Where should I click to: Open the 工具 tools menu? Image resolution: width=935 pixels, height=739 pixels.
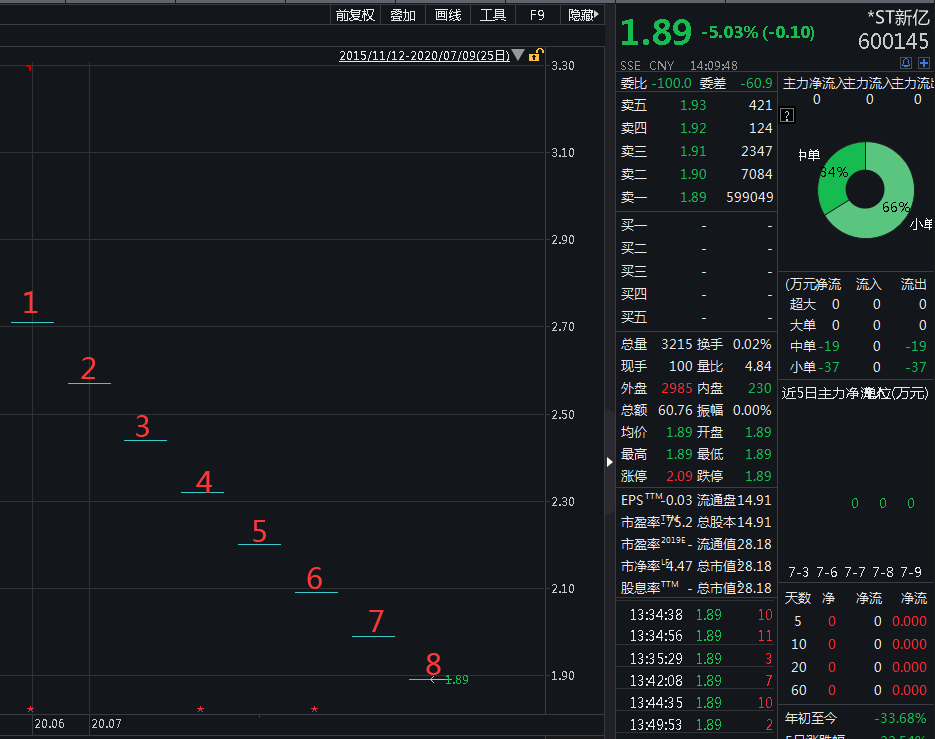coord(493,15)
